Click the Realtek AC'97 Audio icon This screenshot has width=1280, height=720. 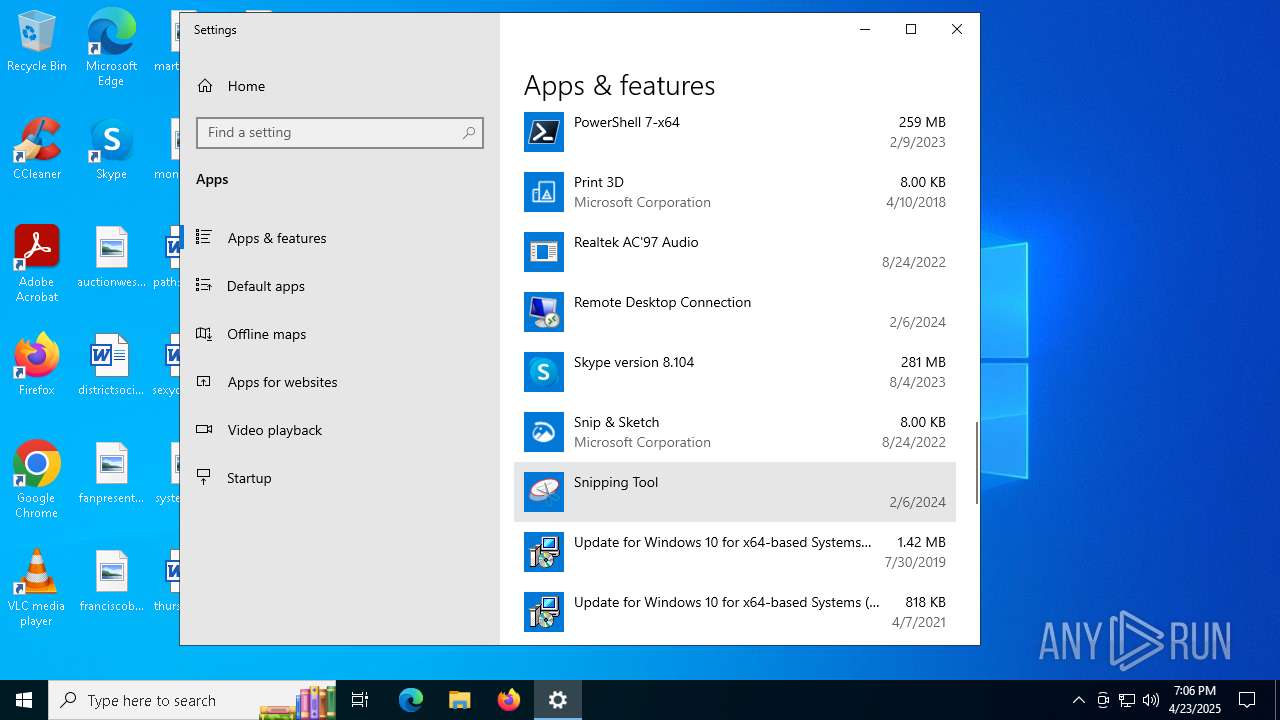point(543,252)
